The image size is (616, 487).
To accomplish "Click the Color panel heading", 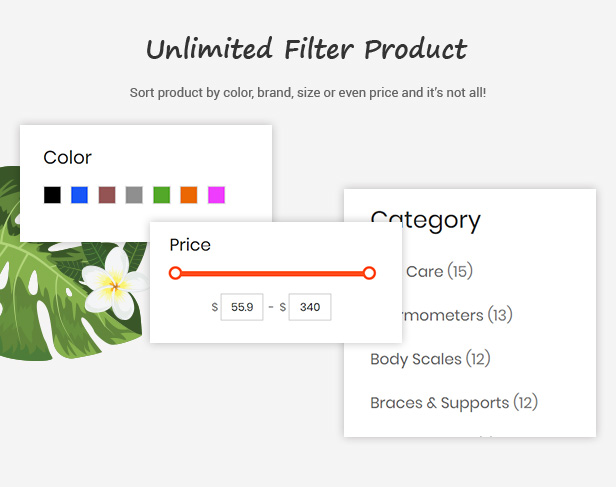I will 68,158.
